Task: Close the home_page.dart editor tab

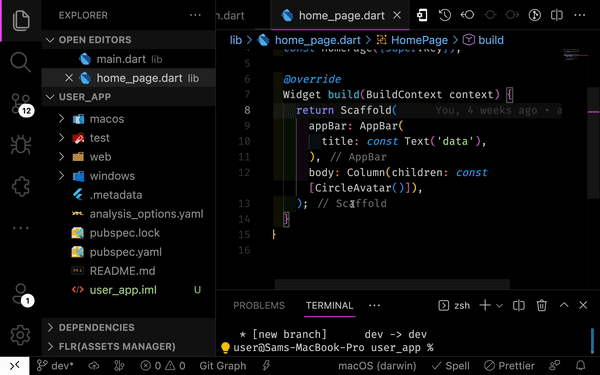Action: [397, 15]
